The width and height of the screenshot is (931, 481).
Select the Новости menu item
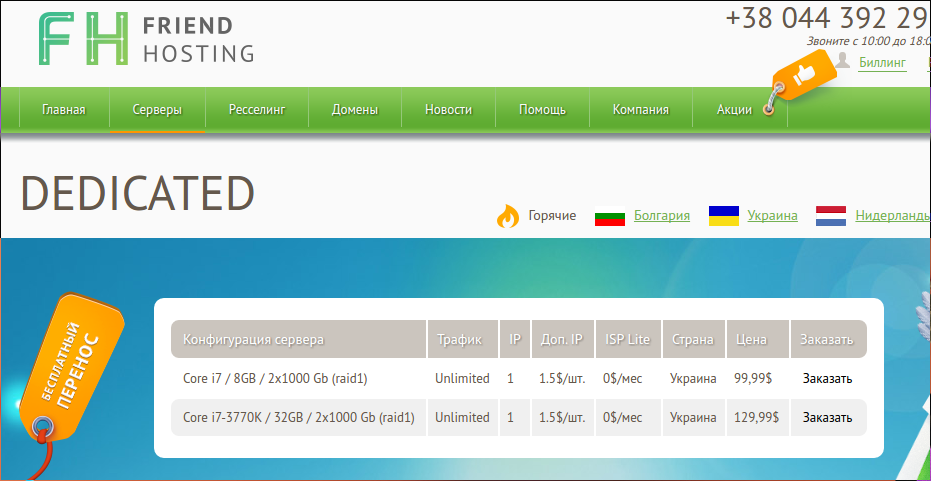click(448, 109)
